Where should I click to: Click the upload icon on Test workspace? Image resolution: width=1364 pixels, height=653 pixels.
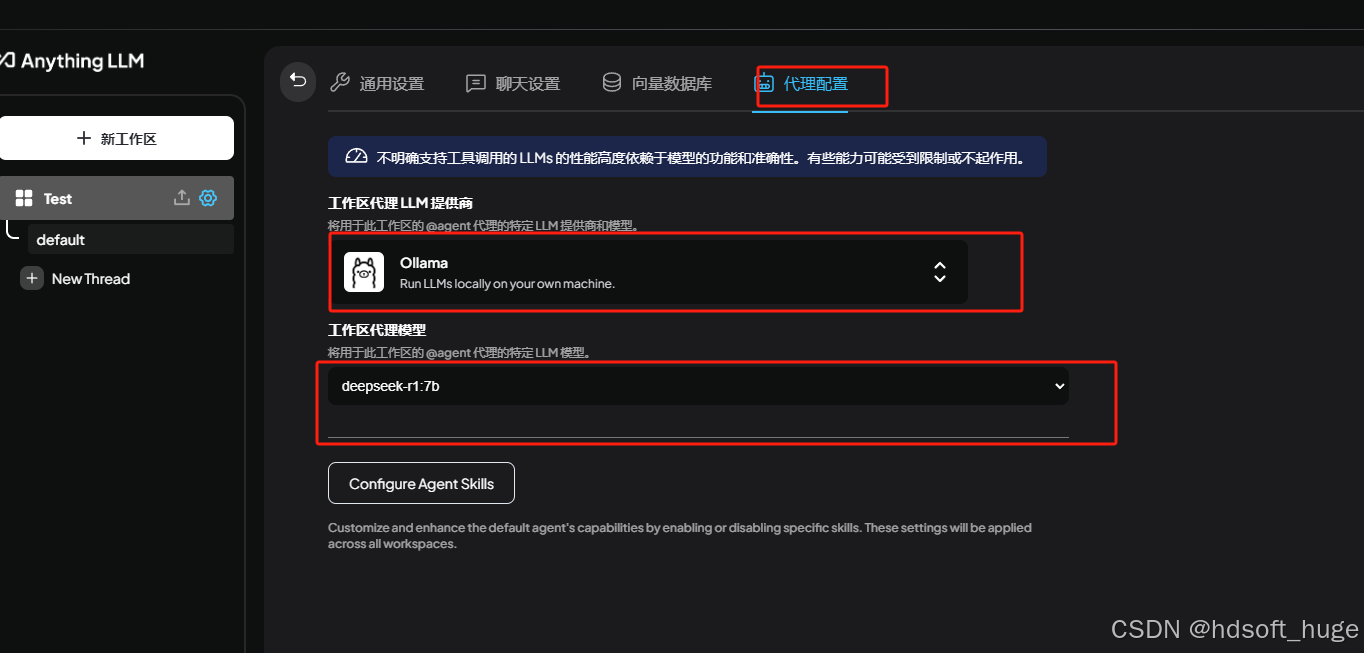coord(182,198)
